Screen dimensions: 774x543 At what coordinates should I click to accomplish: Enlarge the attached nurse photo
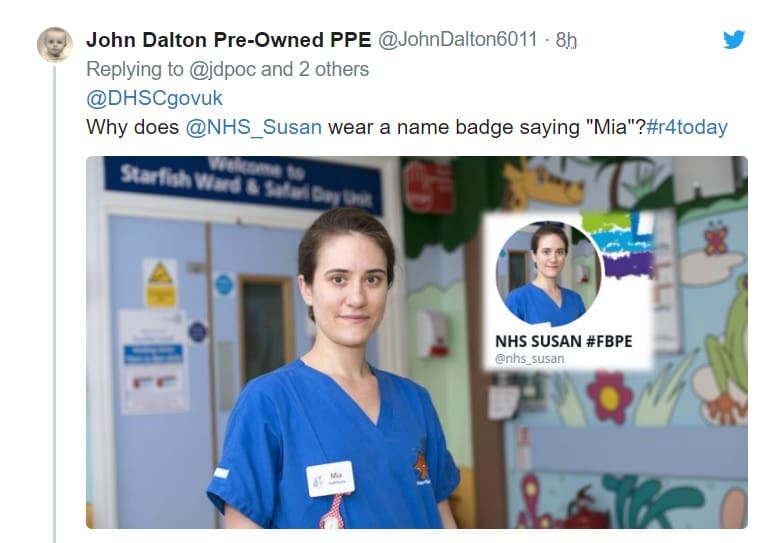coord(417,342)
